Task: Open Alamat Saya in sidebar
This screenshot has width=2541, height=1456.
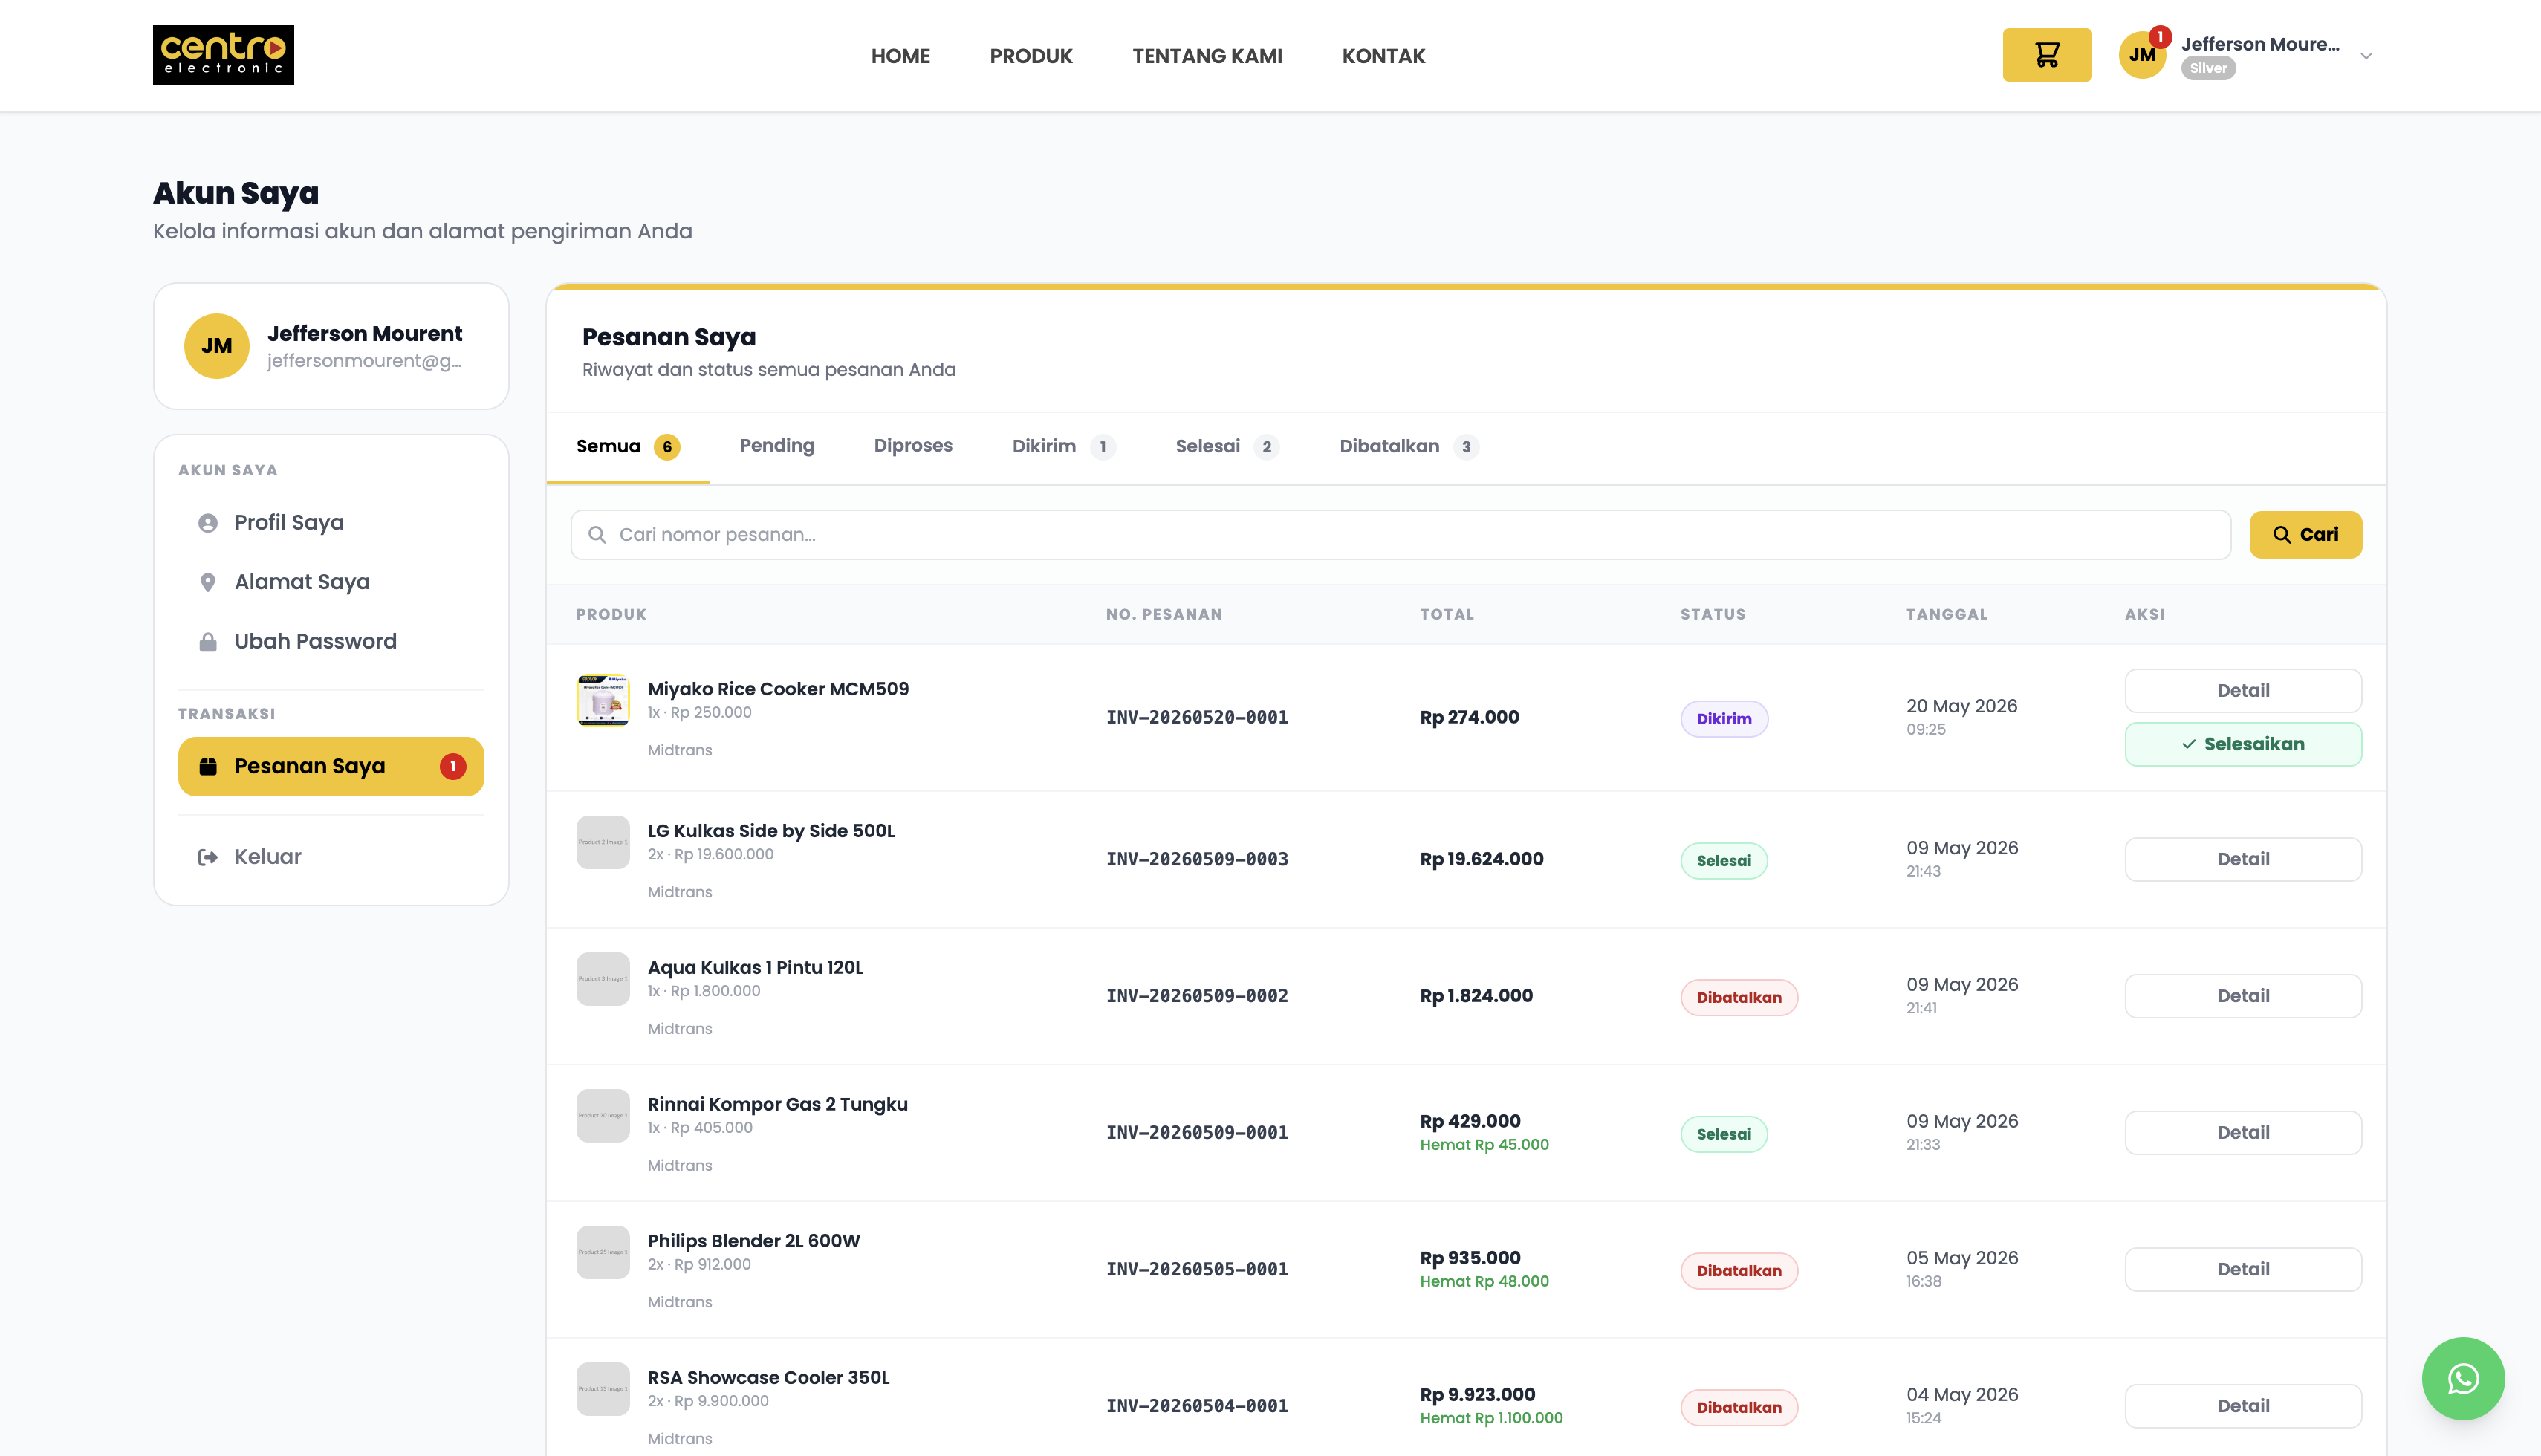Action: click(x=331, y=582)
